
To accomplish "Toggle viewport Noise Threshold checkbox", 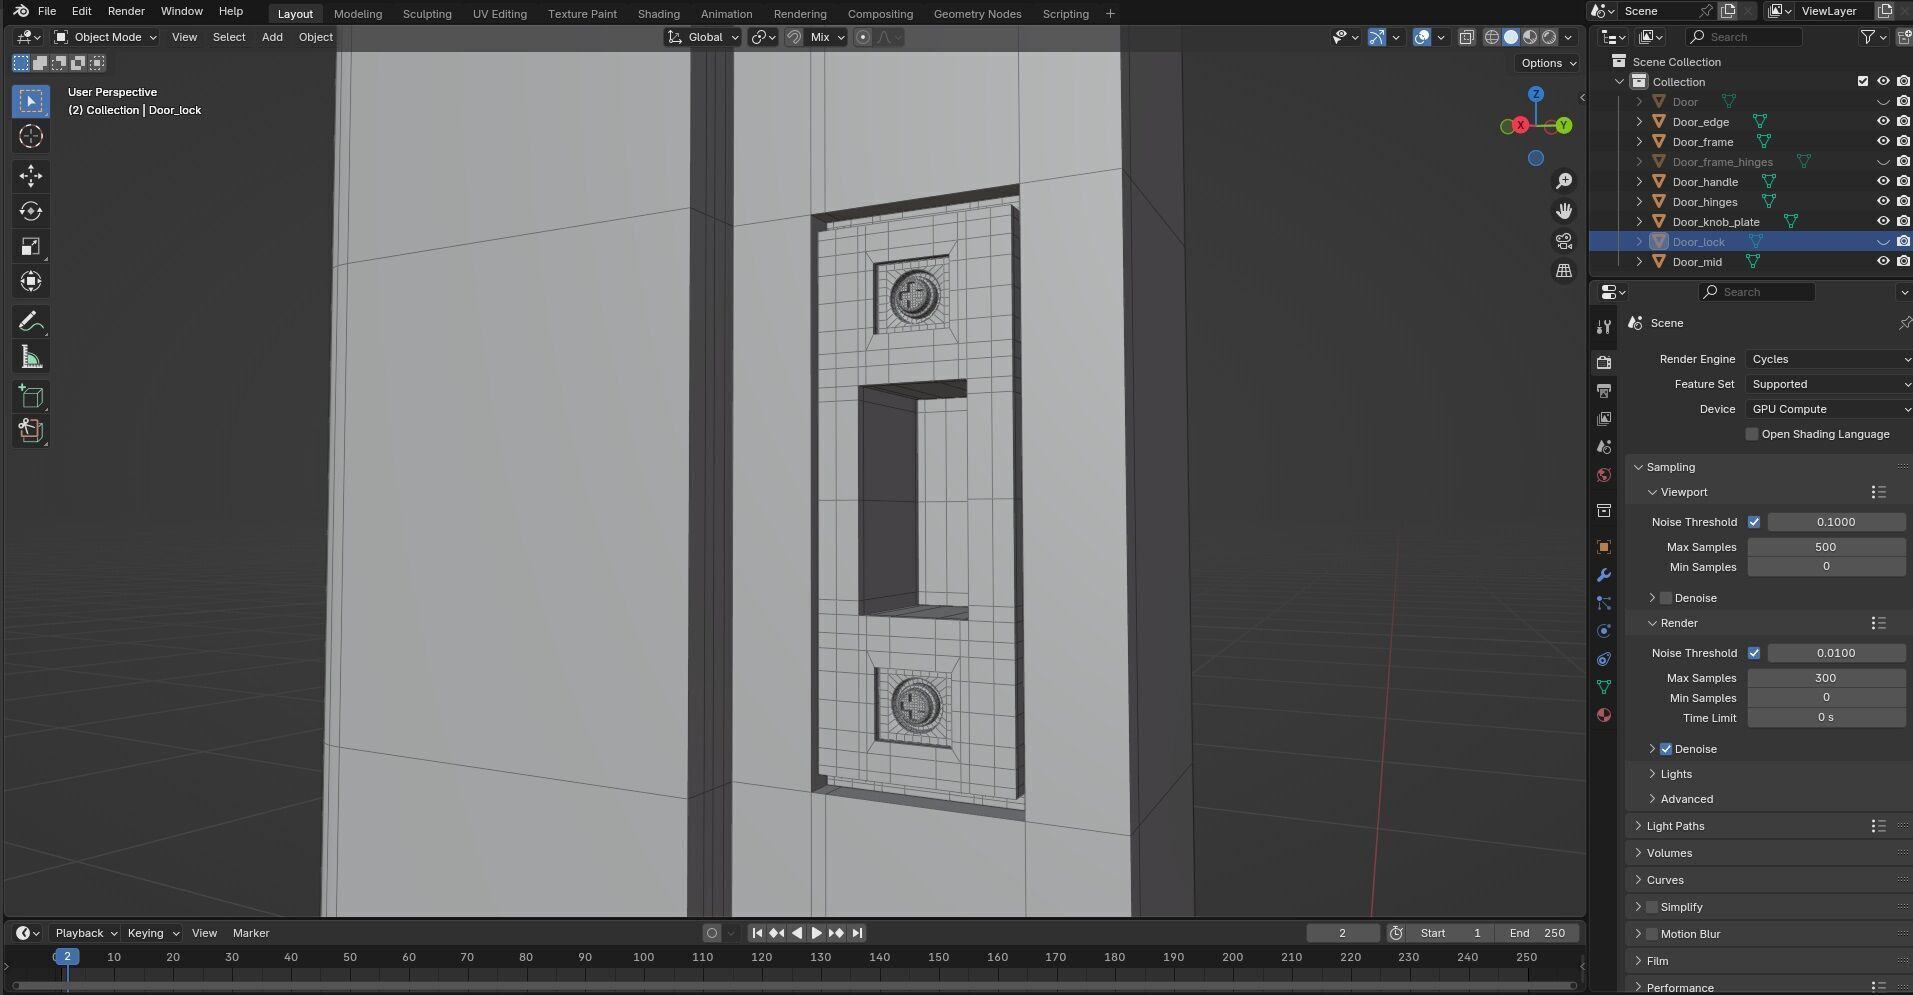I will (1754, 522).
